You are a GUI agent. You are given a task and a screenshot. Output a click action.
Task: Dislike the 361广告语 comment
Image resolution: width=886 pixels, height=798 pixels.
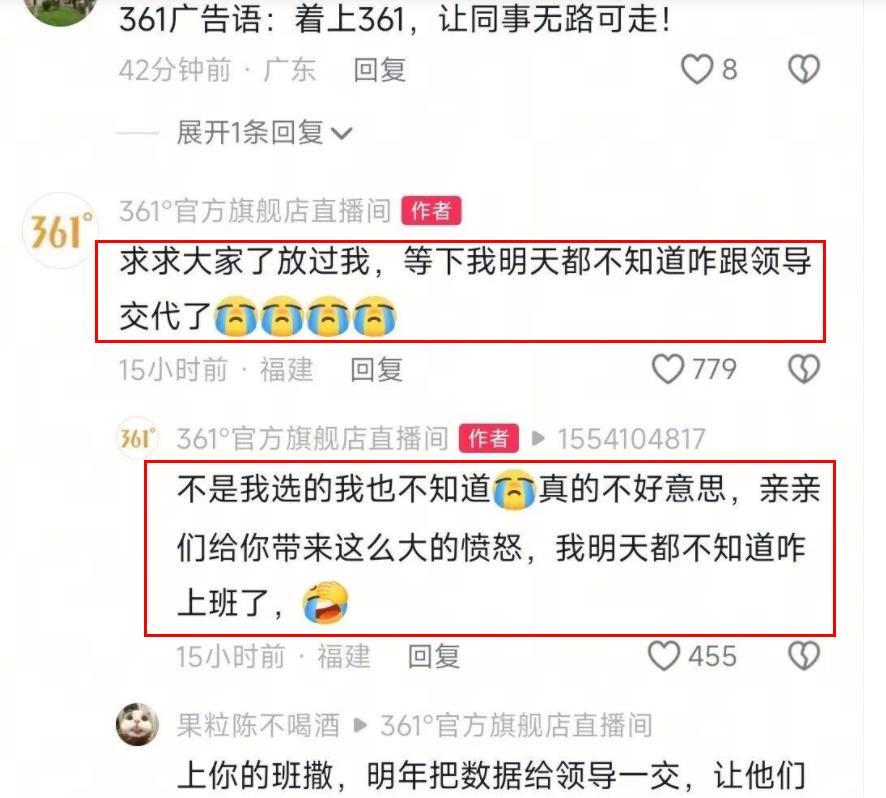tap(804, 70)
